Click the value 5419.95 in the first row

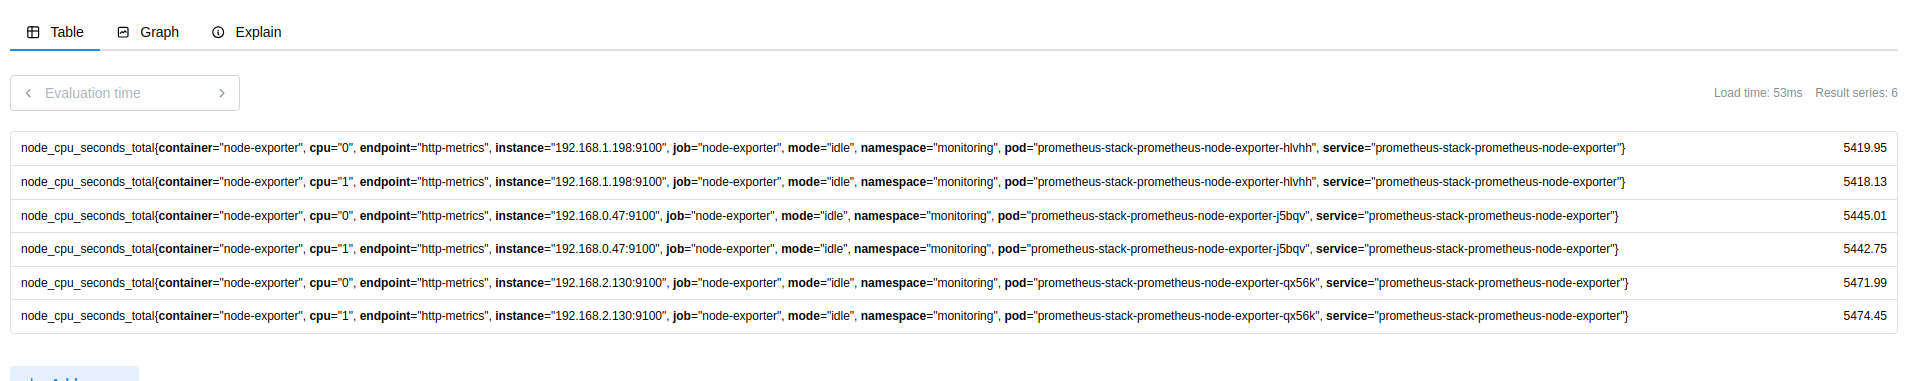tap(1865, 148)
